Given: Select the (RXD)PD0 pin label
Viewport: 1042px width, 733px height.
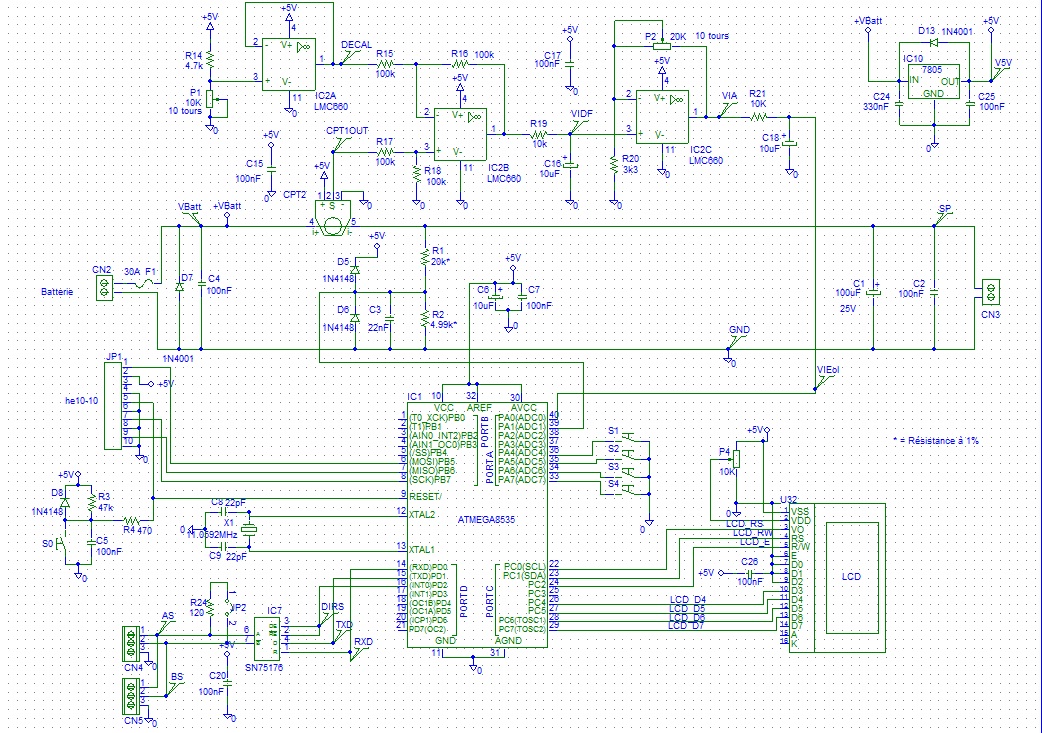Looking at the screenshot, I should [429, 568].
